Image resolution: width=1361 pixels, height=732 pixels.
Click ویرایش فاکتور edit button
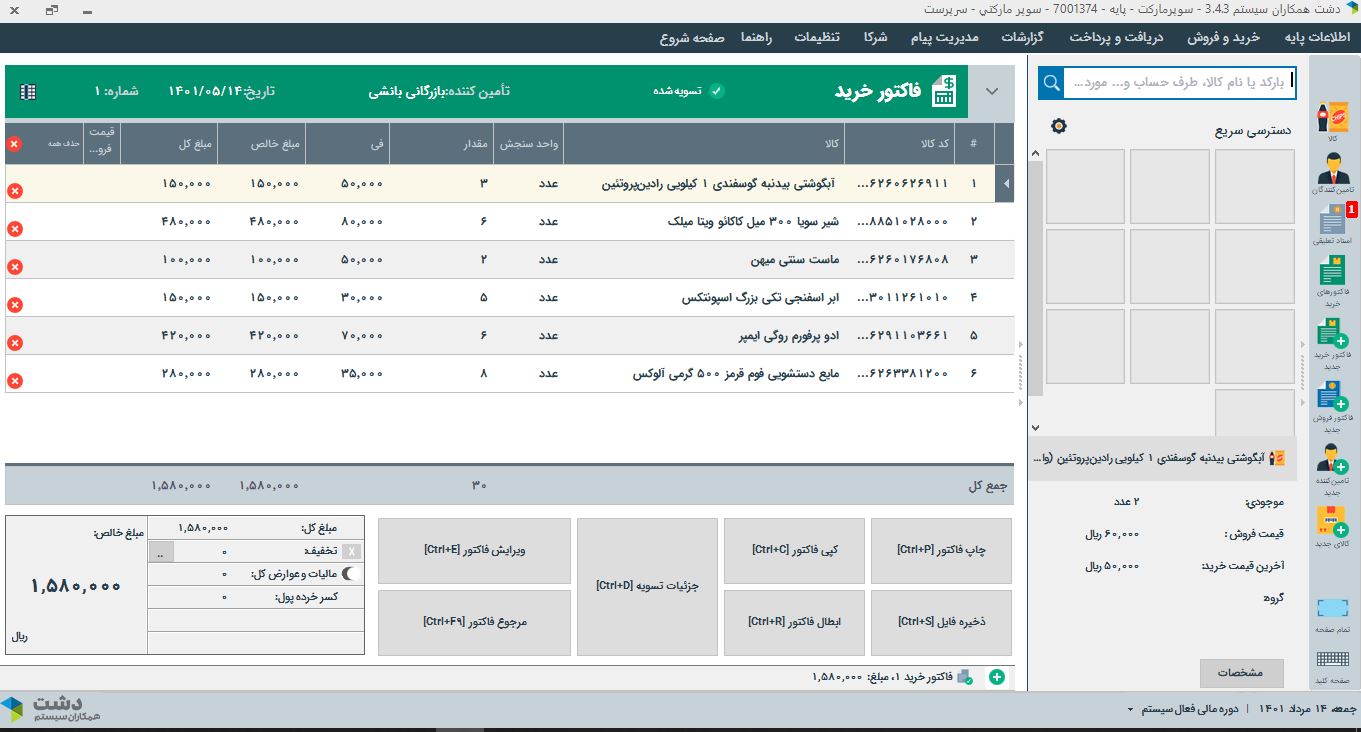tap(474, 551)
